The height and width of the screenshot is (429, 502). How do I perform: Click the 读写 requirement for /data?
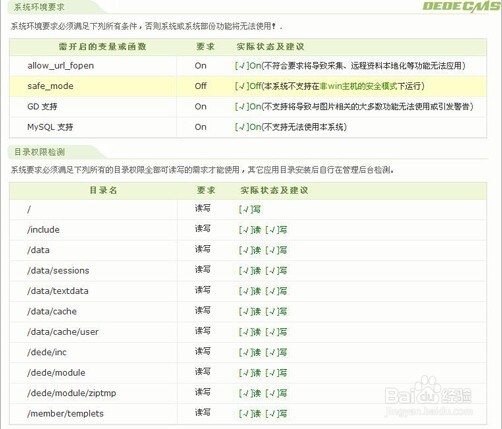click(203, 249)
